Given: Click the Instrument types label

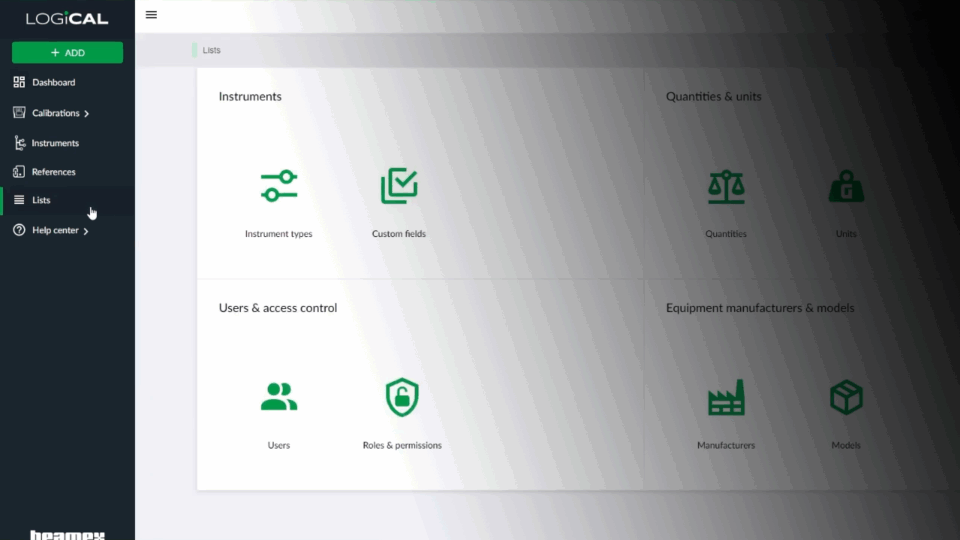Looking at the screenshot, I should click(279, 234).
